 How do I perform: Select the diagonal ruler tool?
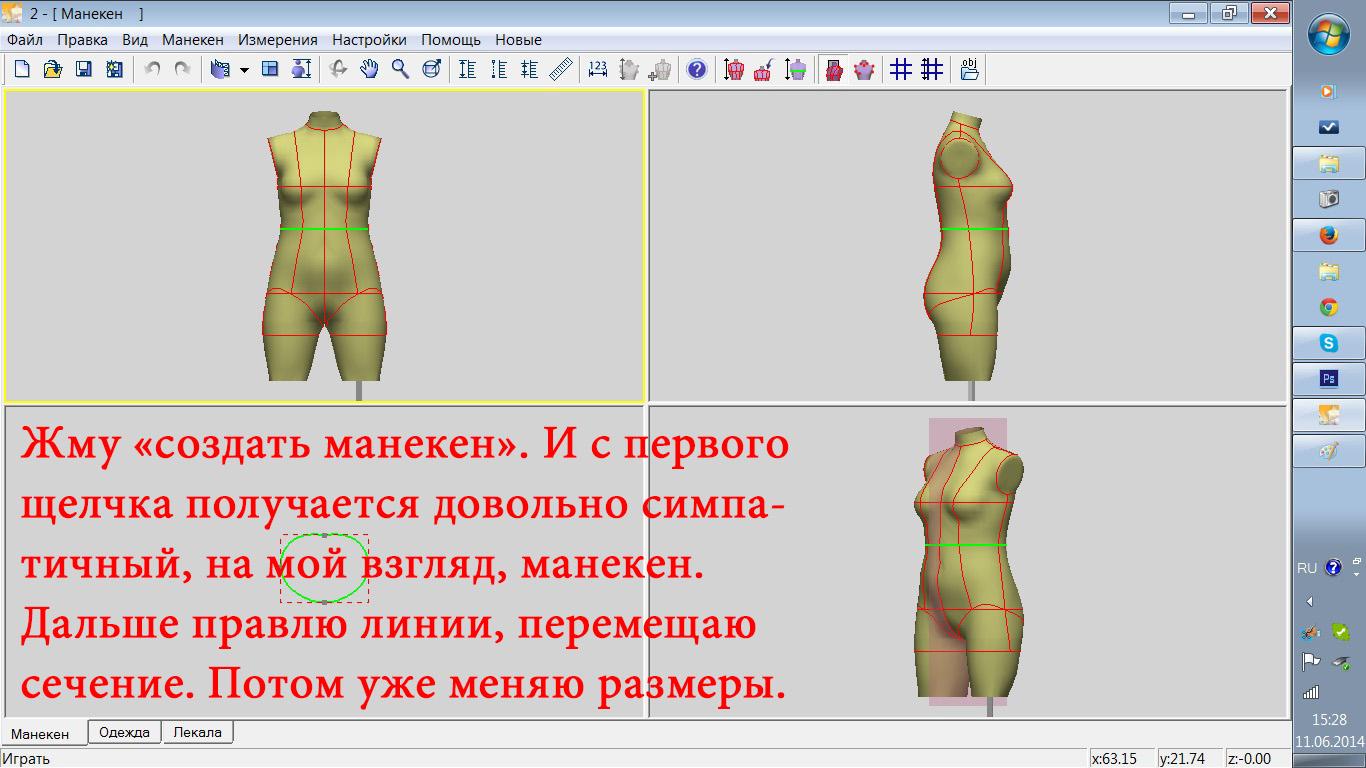[x=561, y=69]
